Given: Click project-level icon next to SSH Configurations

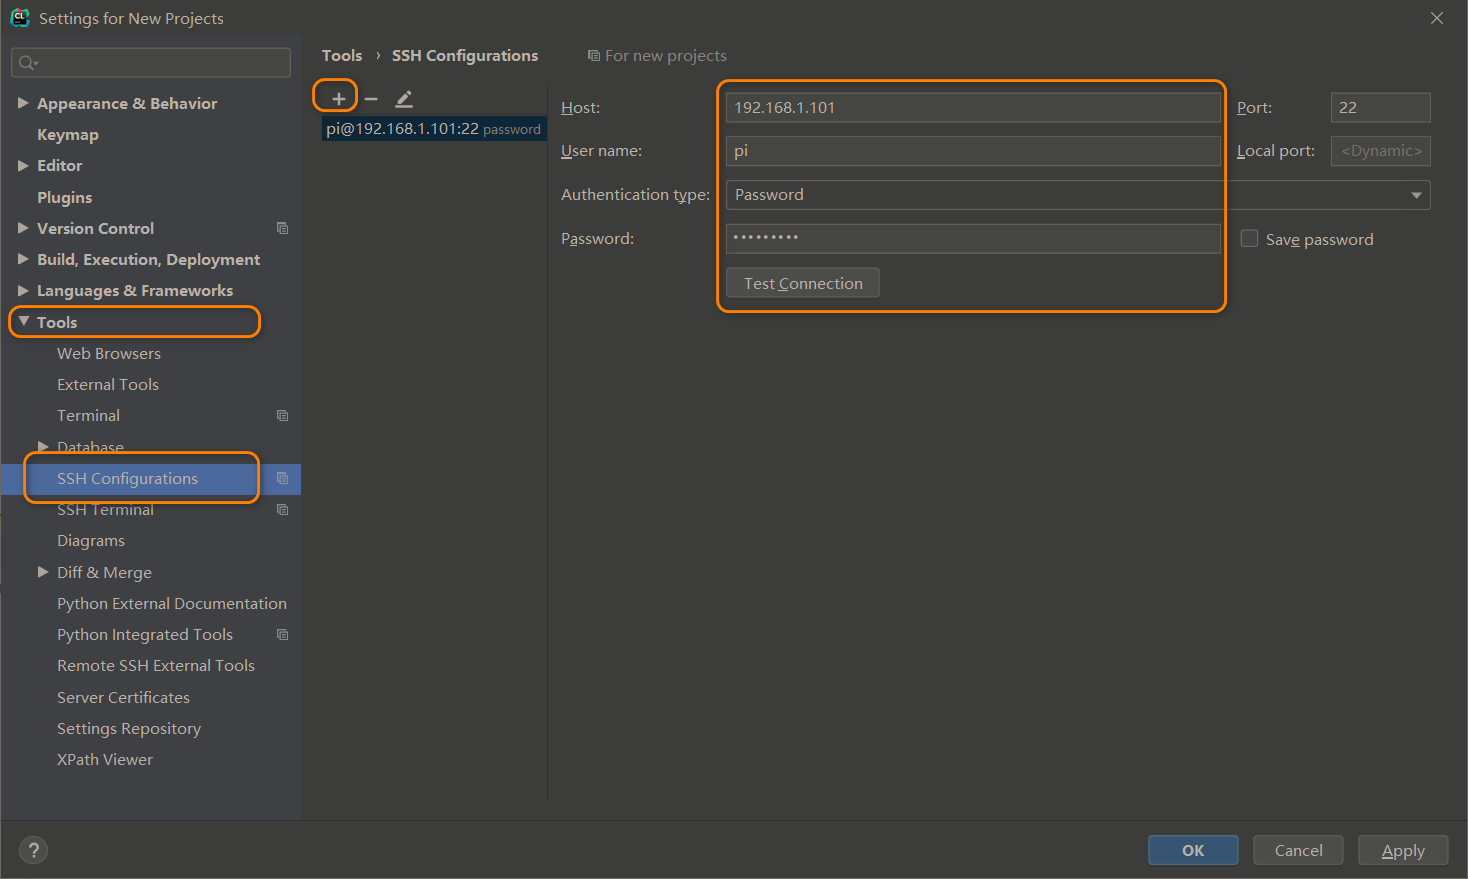Looking at the screenshot, I should (282, 478).
